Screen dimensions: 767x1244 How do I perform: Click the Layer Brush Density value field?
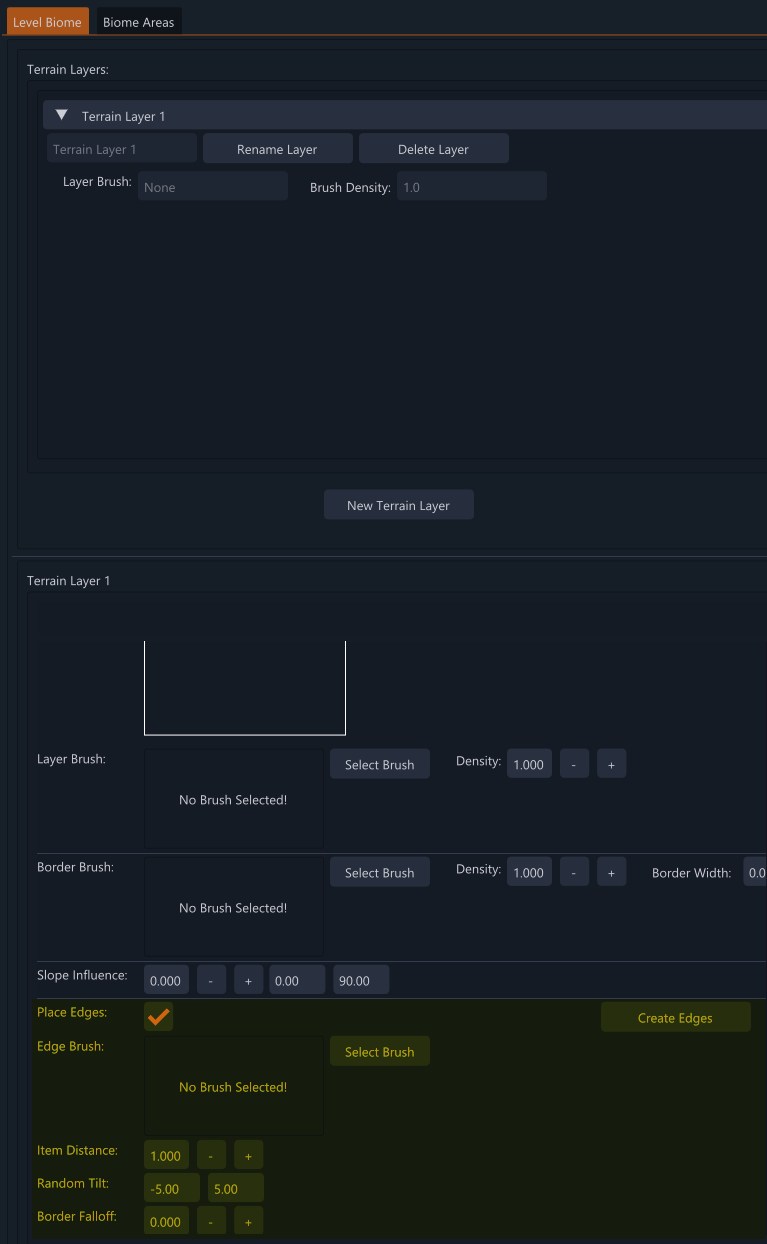point(529,764)
